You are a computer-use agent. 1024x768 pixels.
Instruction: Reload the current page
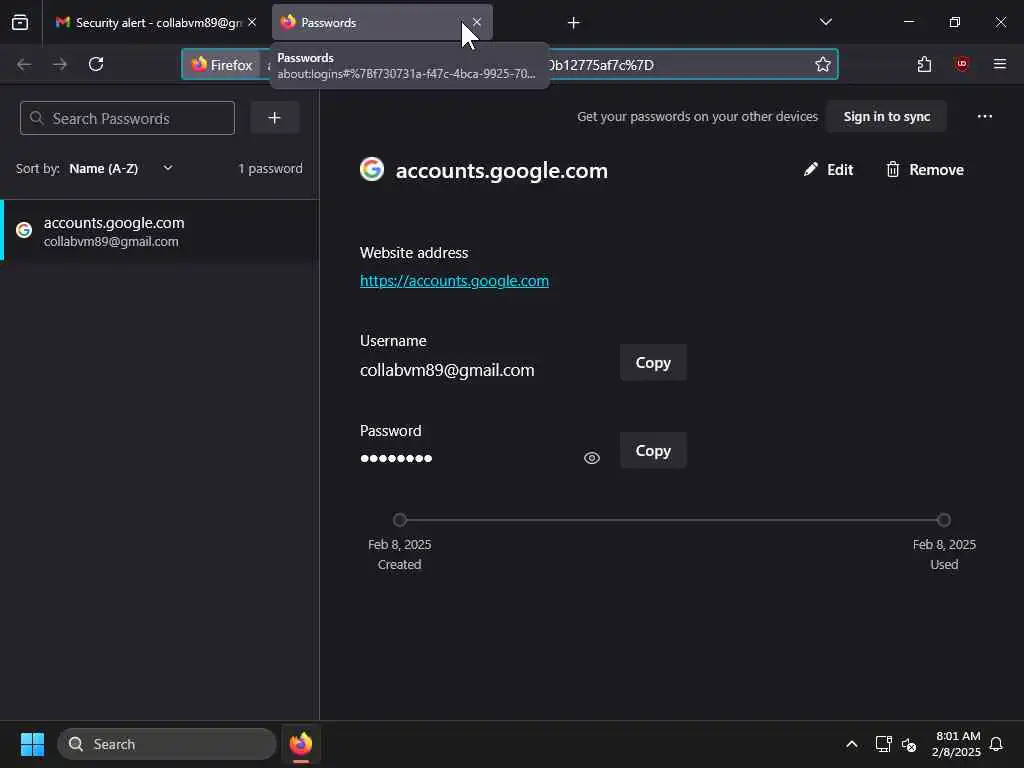(96, 64)
